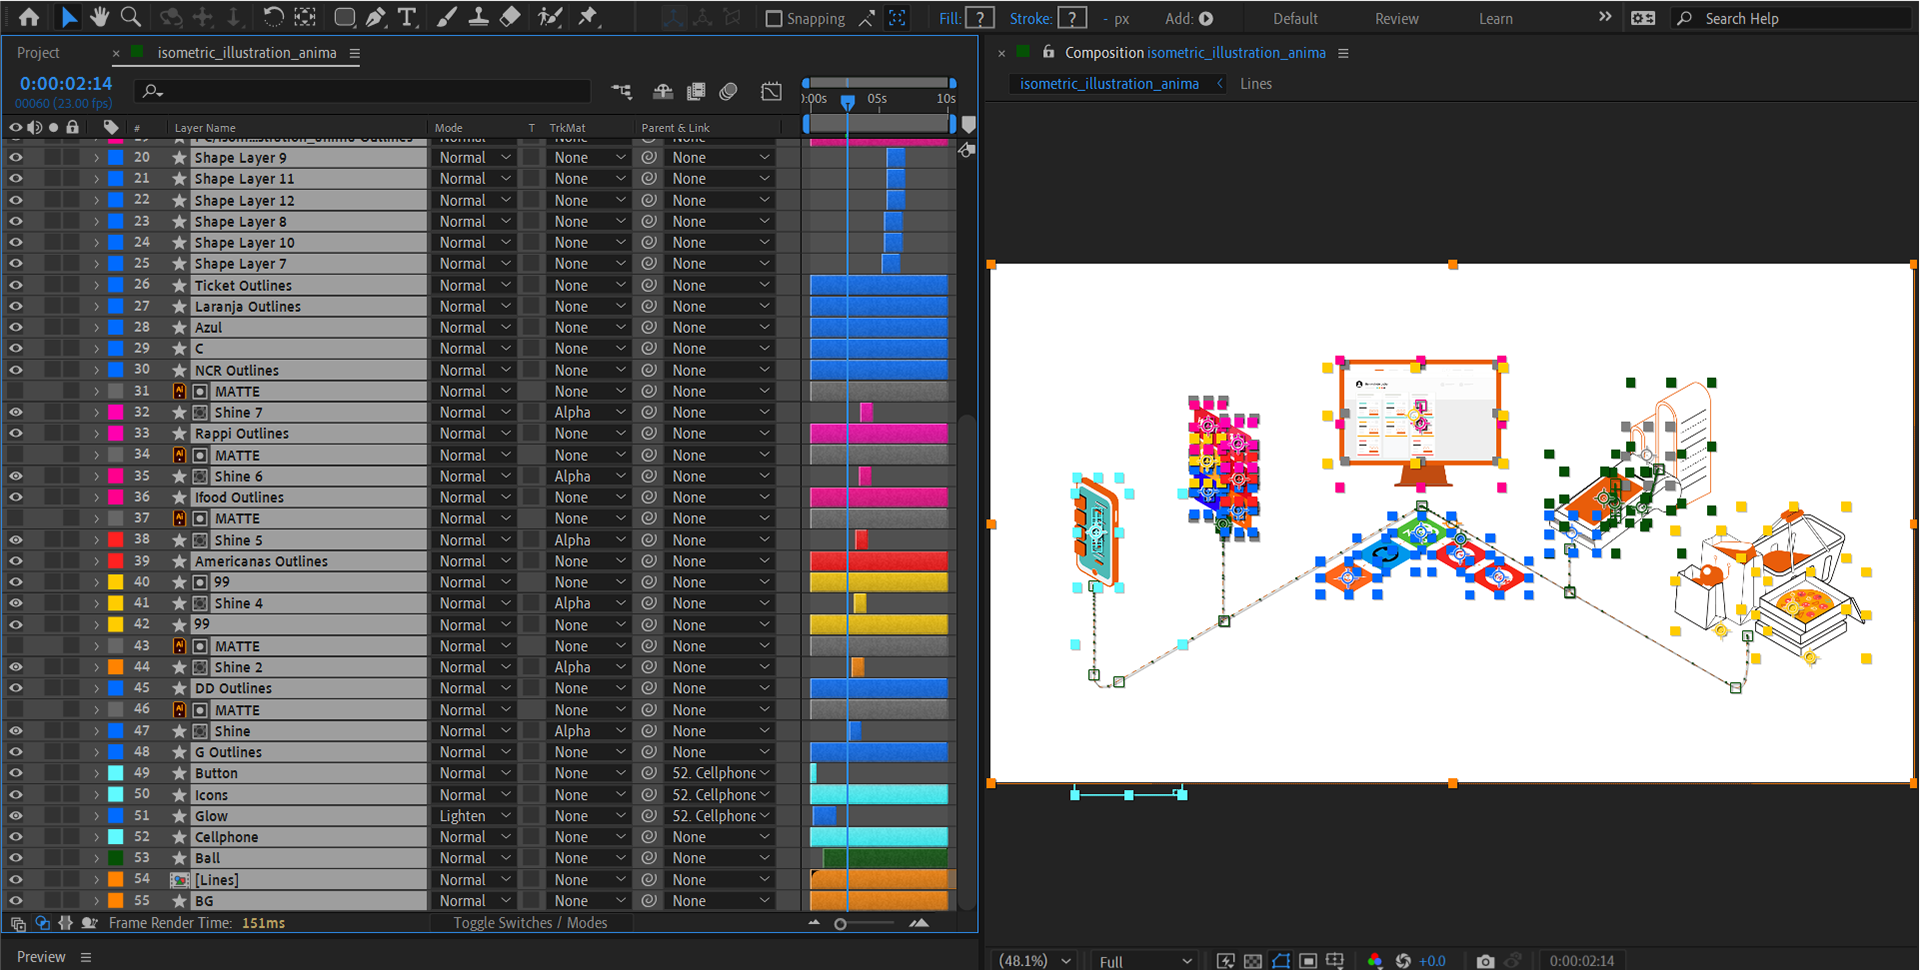Hide the BG layer
This screenshot has width=1920, height=970.
coord(15,901)
